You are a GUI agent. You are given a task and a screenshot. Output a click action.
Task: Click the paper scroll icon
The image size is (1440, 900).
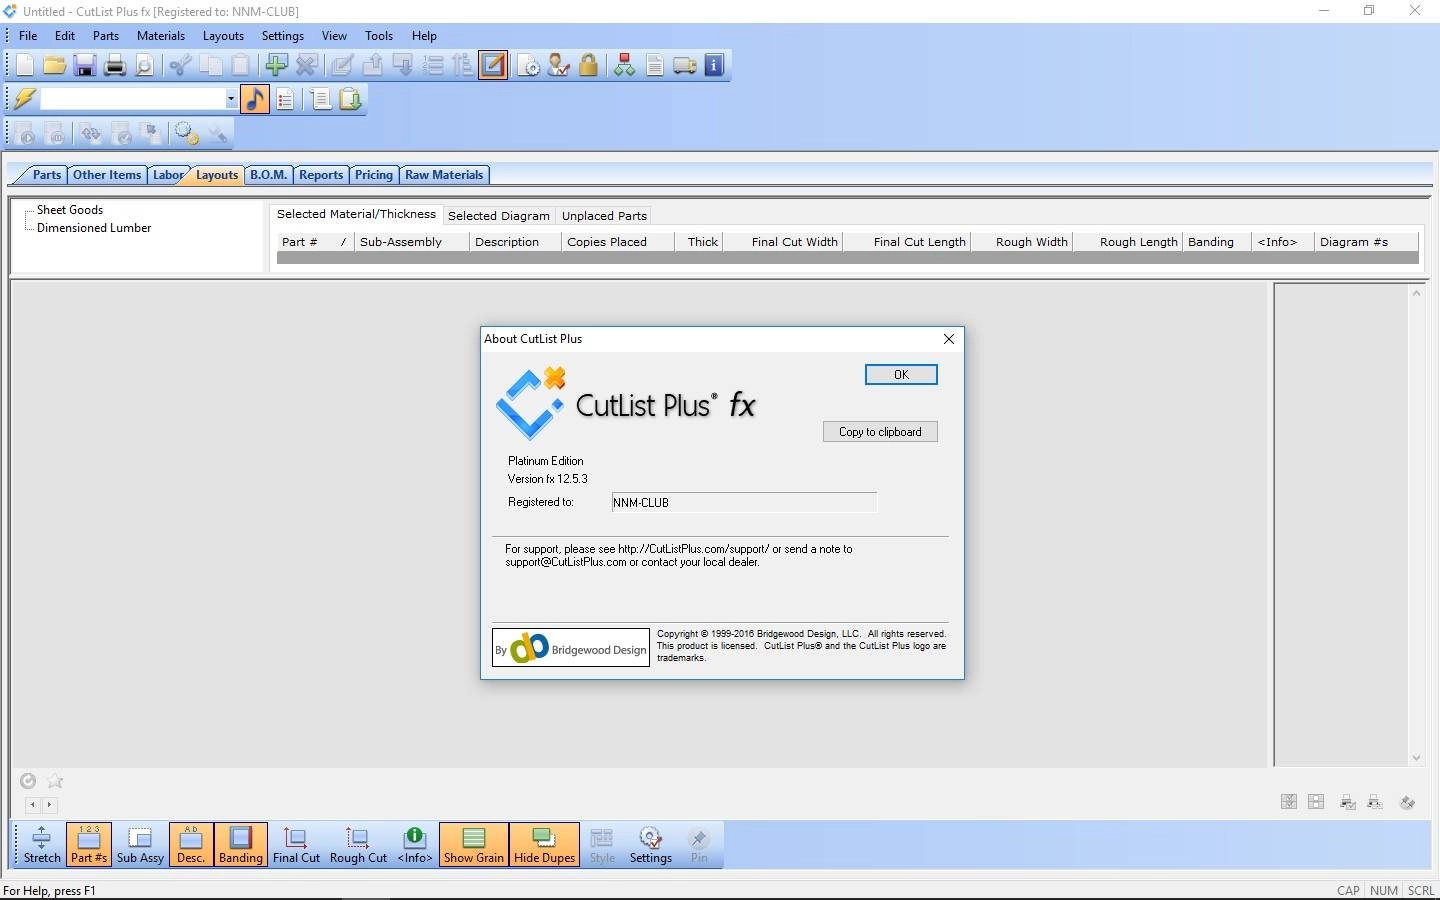[321, 99]
